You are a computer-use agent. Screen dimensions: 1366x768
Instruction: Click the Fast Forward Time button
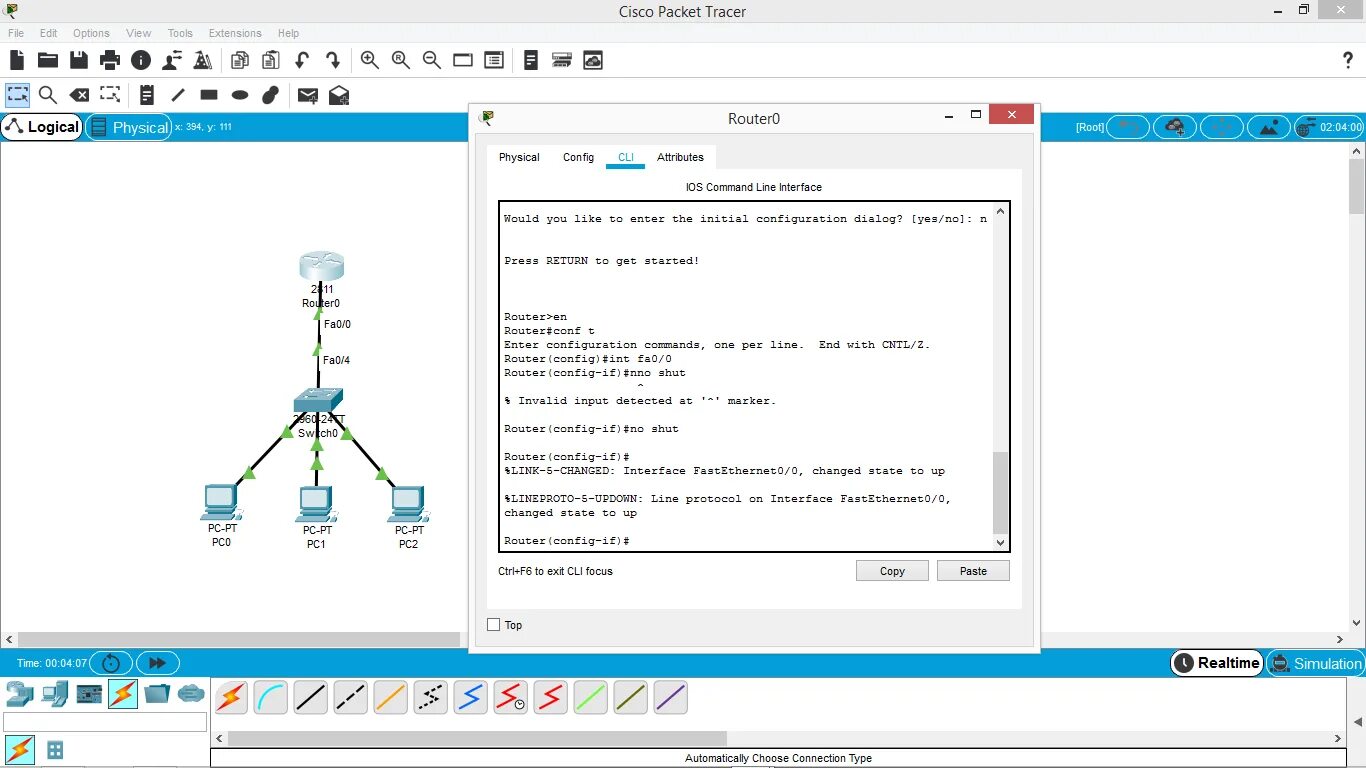click(158, 663)
